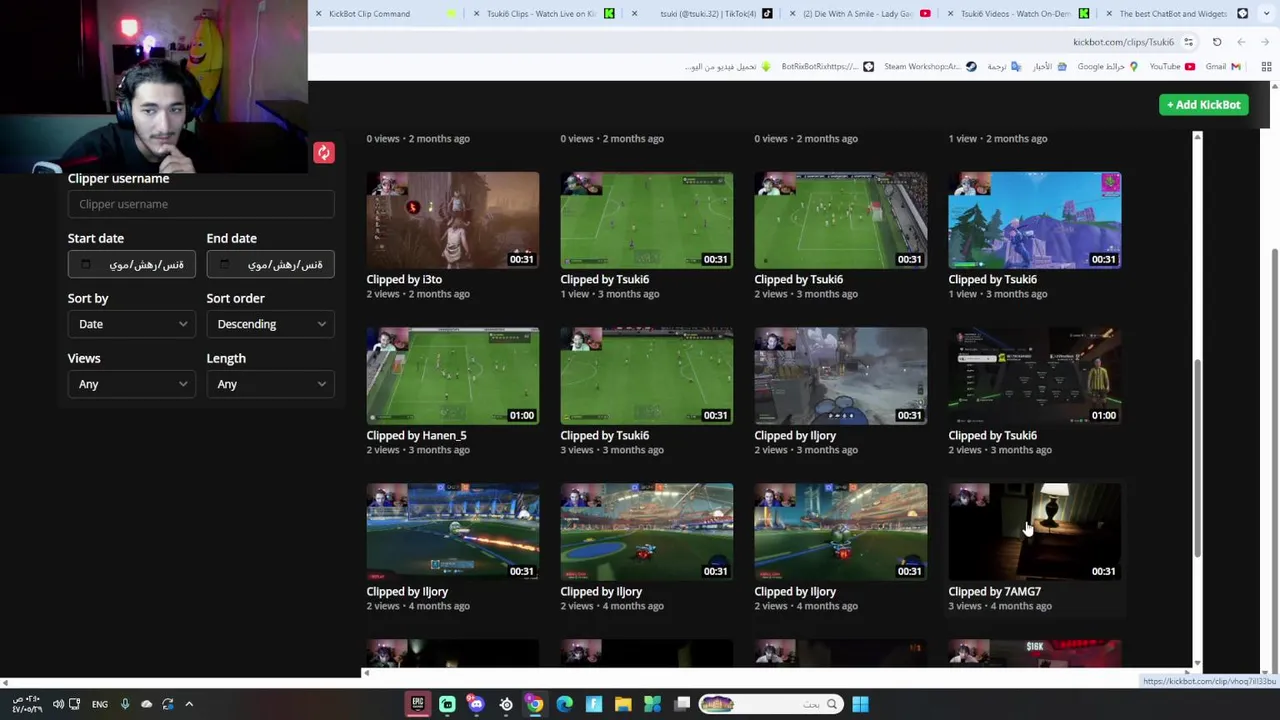Screen dimensions: 1280x720
Task: Open the volume icon in the system tray
Action: point(58,704)
